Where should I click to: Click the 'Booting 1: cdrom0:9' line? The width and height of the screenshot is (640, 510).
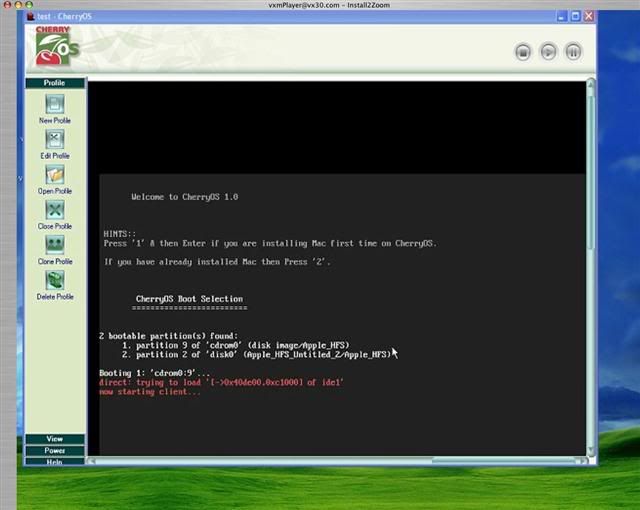(154, 373)
